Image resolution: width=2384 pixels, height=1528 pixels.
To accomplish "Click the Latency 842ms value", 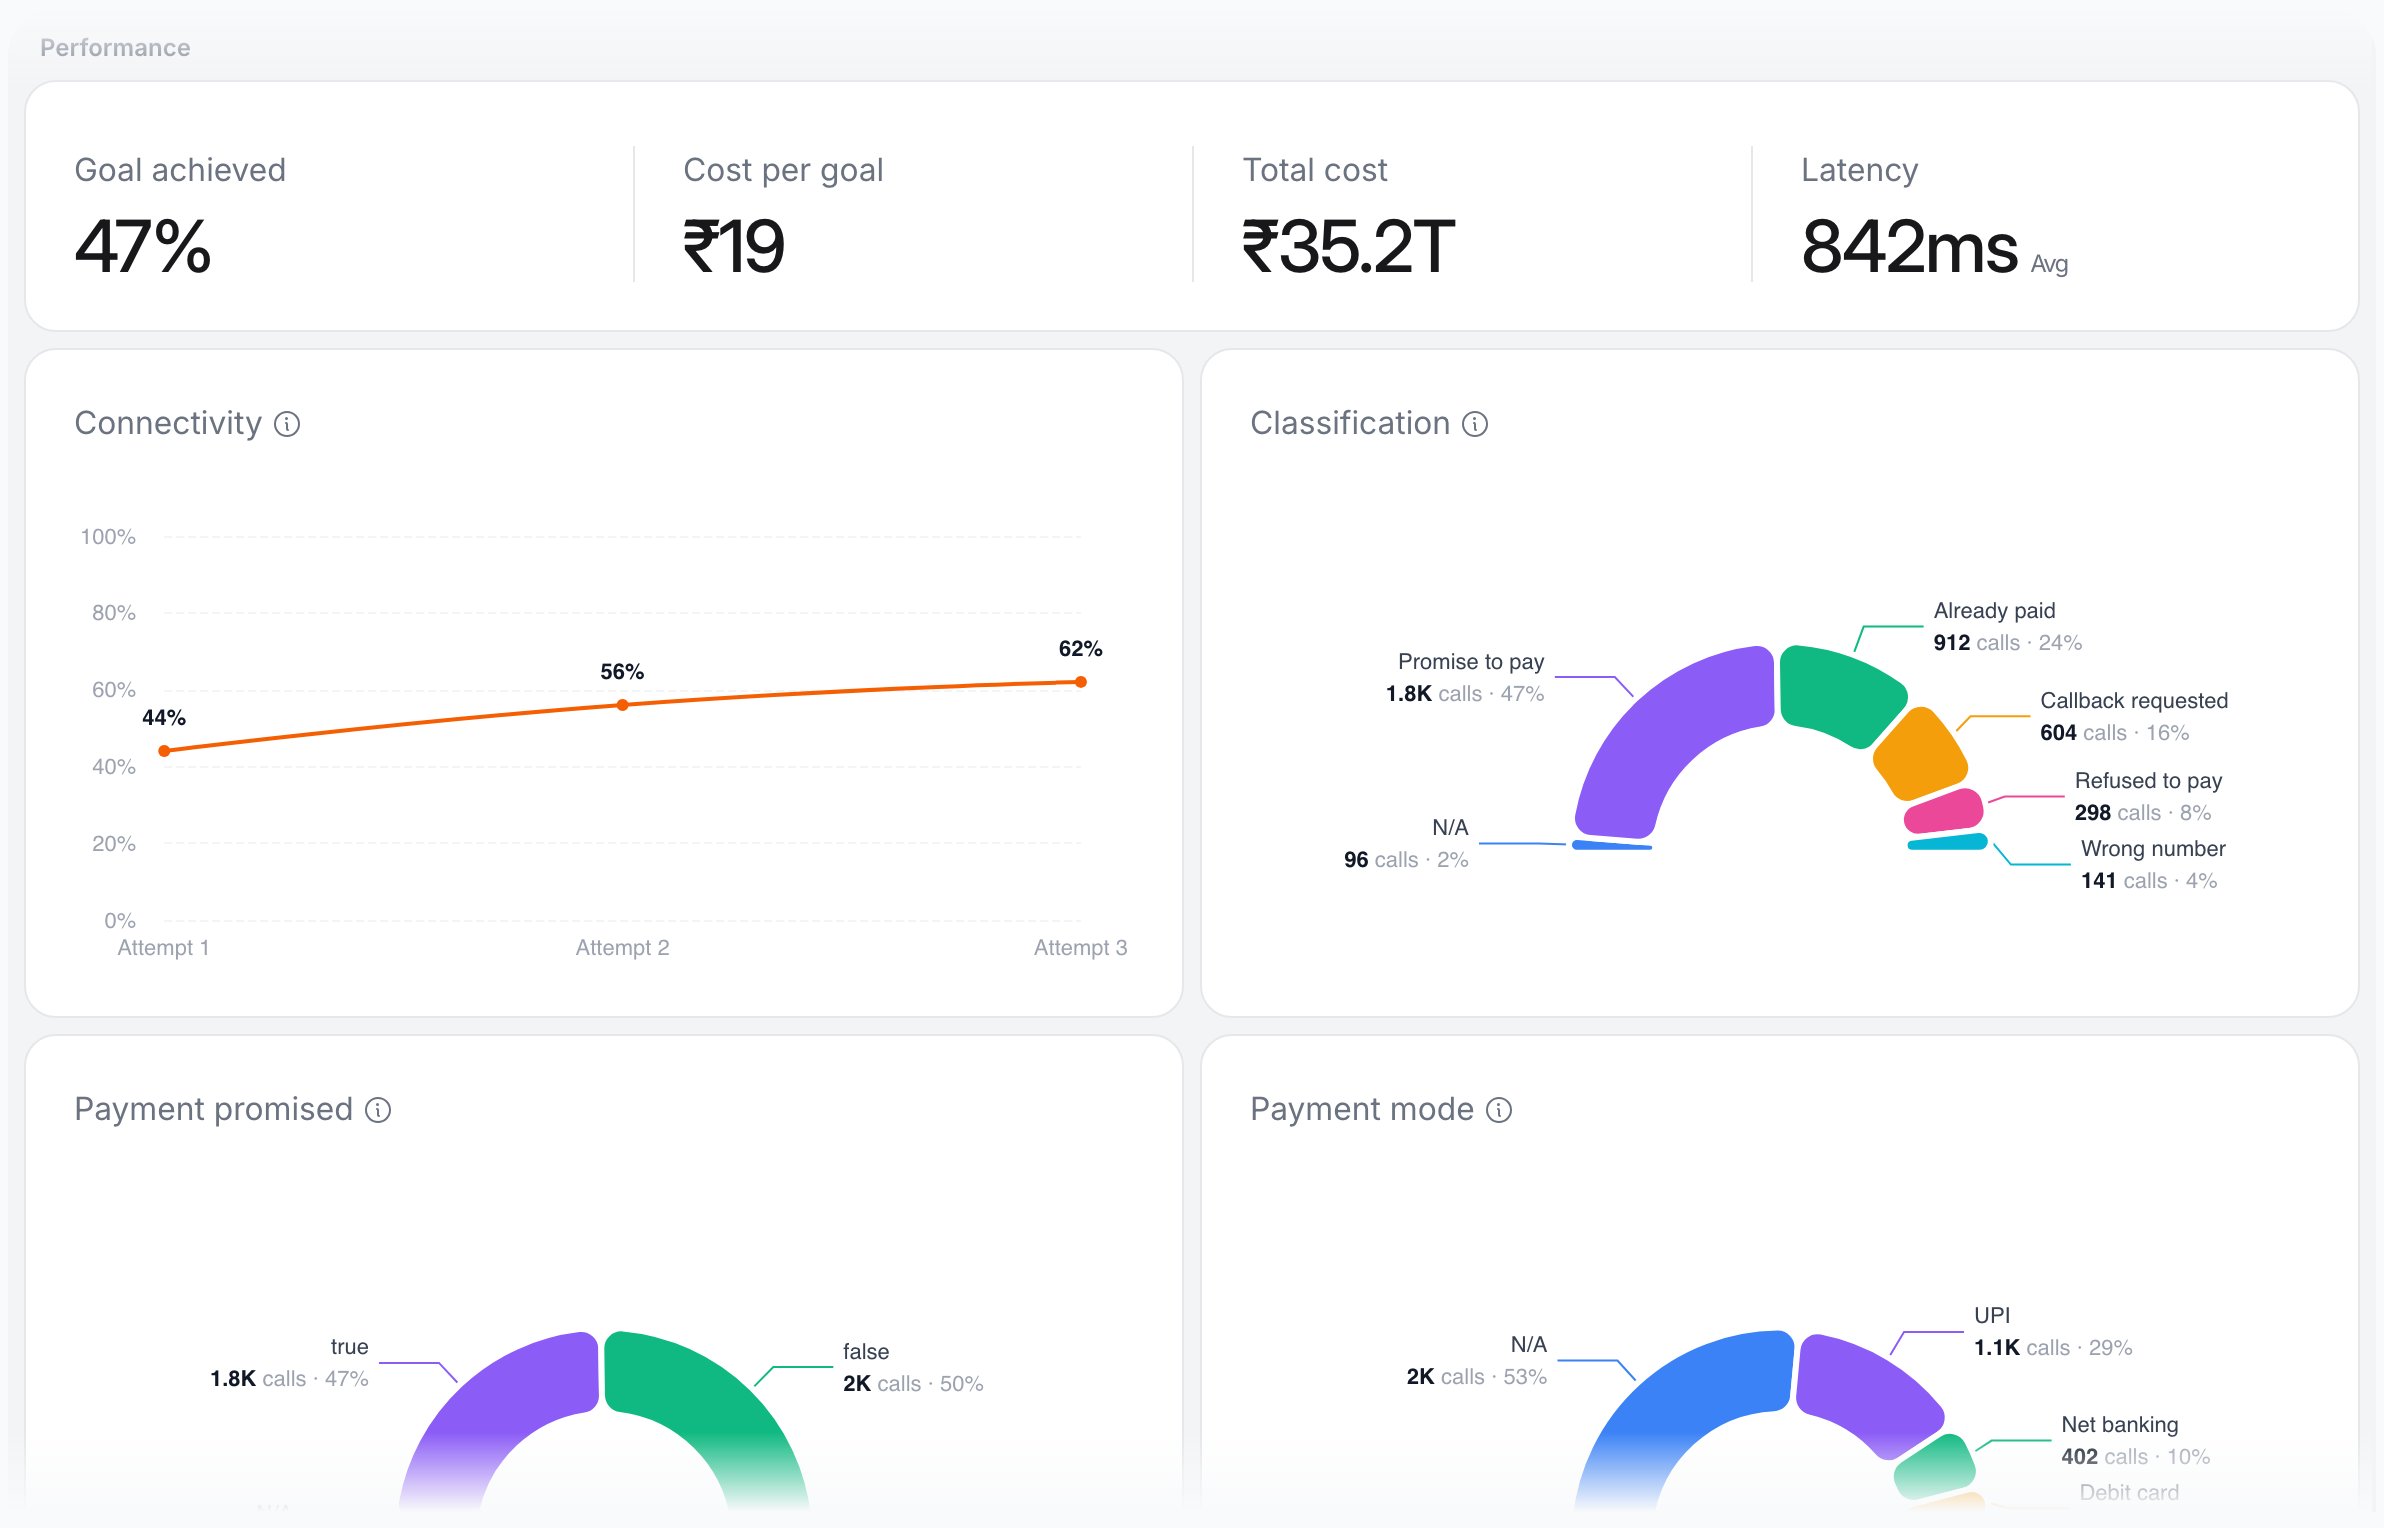I will pos(1910,247).
